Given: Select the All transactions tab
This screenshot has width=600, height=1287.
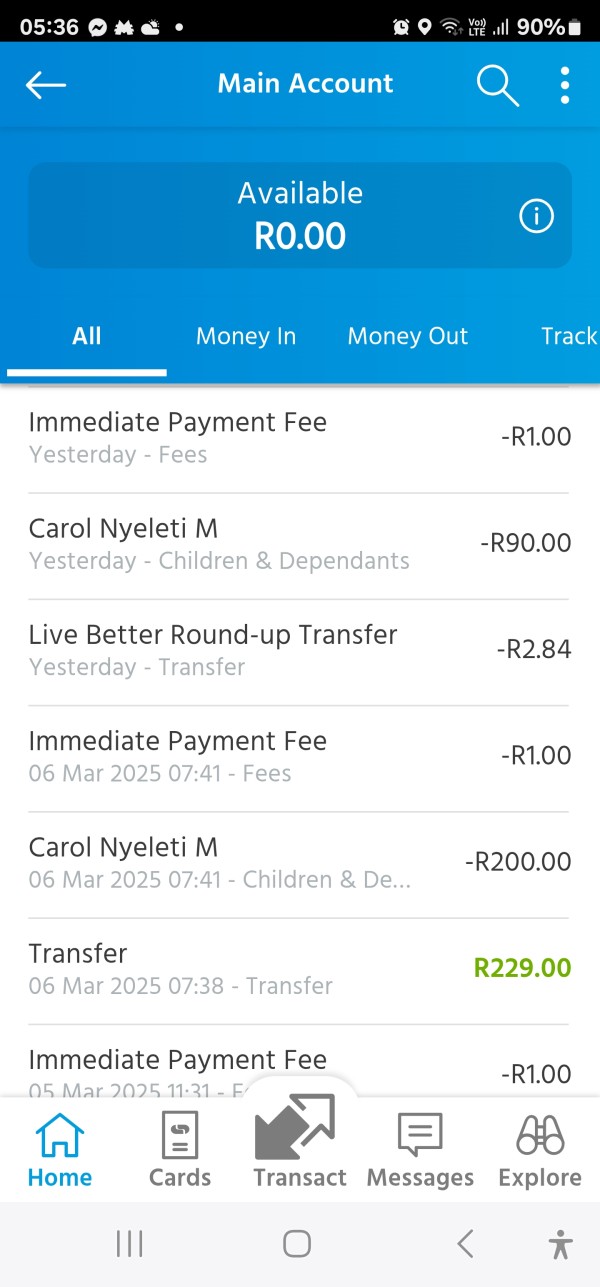Looking at the screenshot, I should 87,336.
